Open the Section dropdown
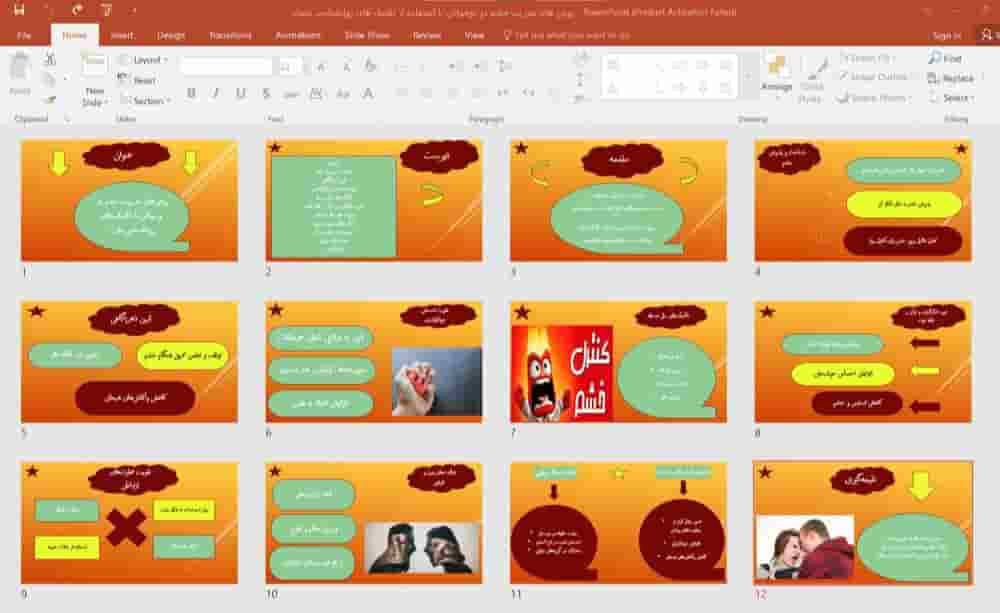The image size is (1000, 613). pyautogui.click(x=145, y=100)
